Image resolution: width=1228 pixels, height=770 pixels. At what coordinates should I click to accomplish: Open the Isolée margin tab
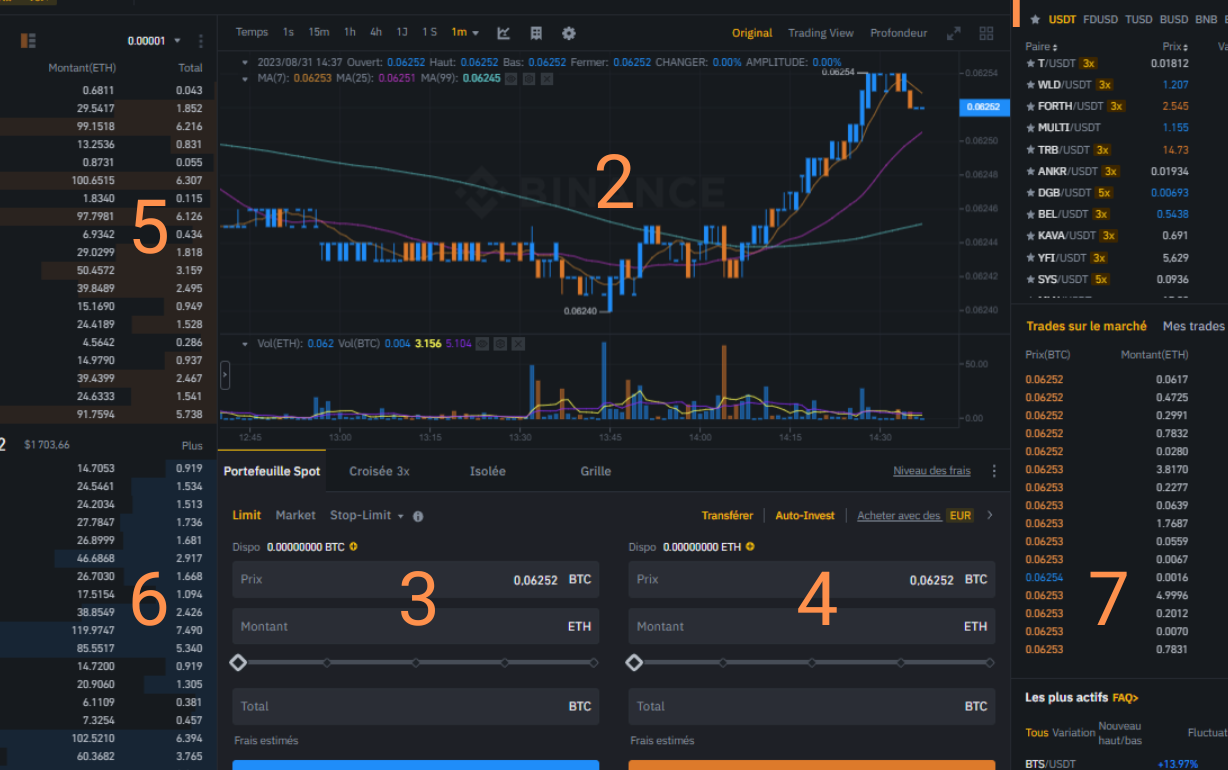point(488,471)
